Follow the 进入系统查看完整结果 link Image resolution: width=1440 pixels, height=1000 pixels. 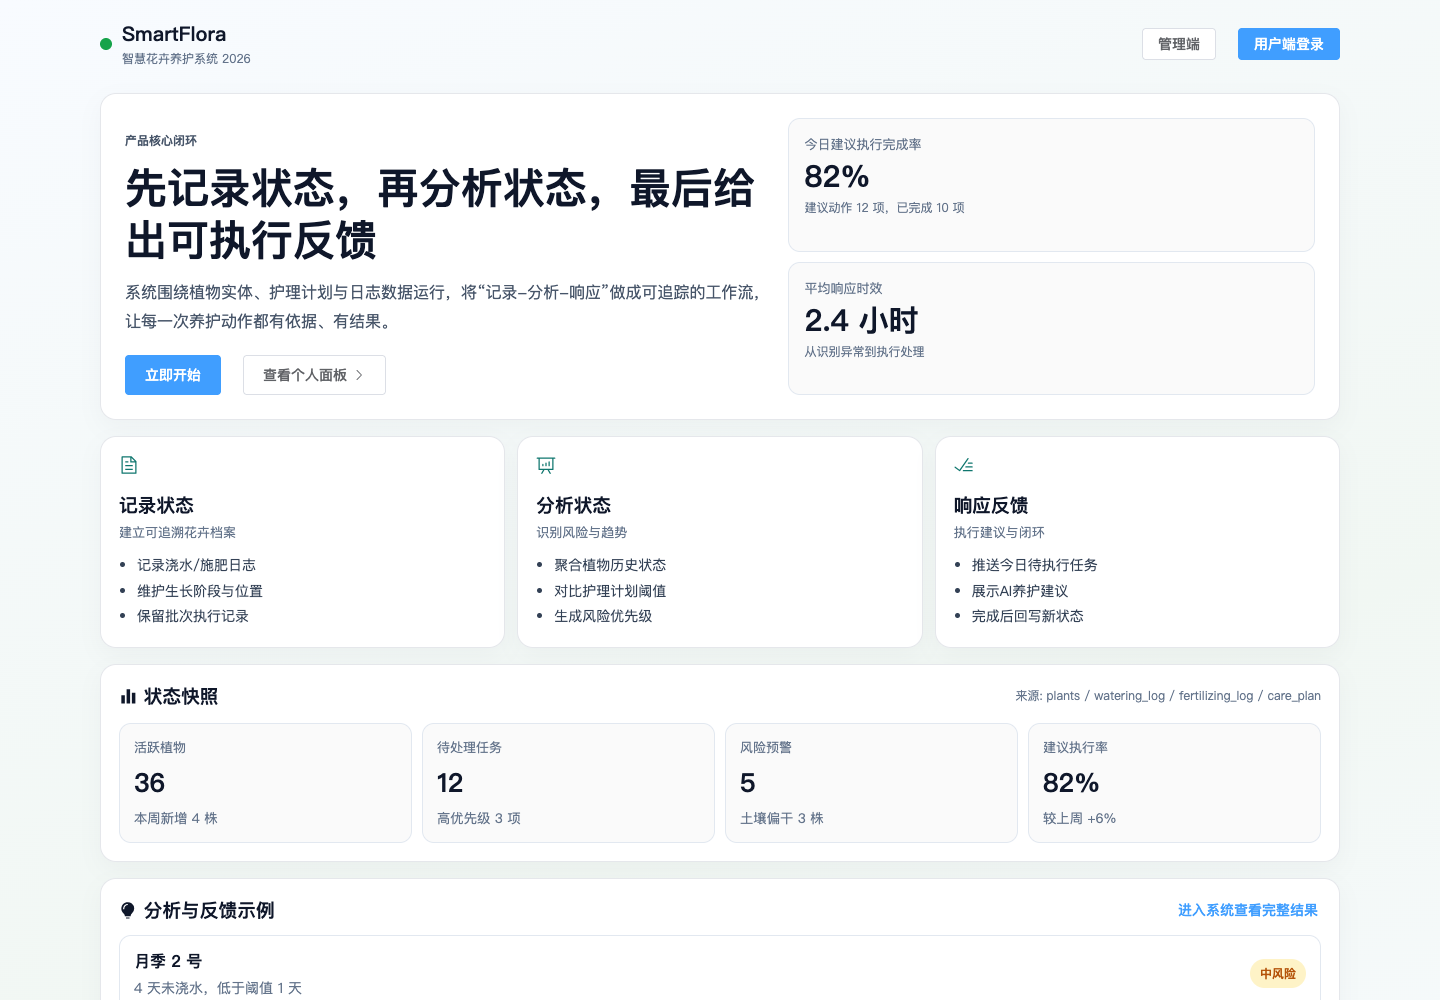click(x=1248, y=910)
